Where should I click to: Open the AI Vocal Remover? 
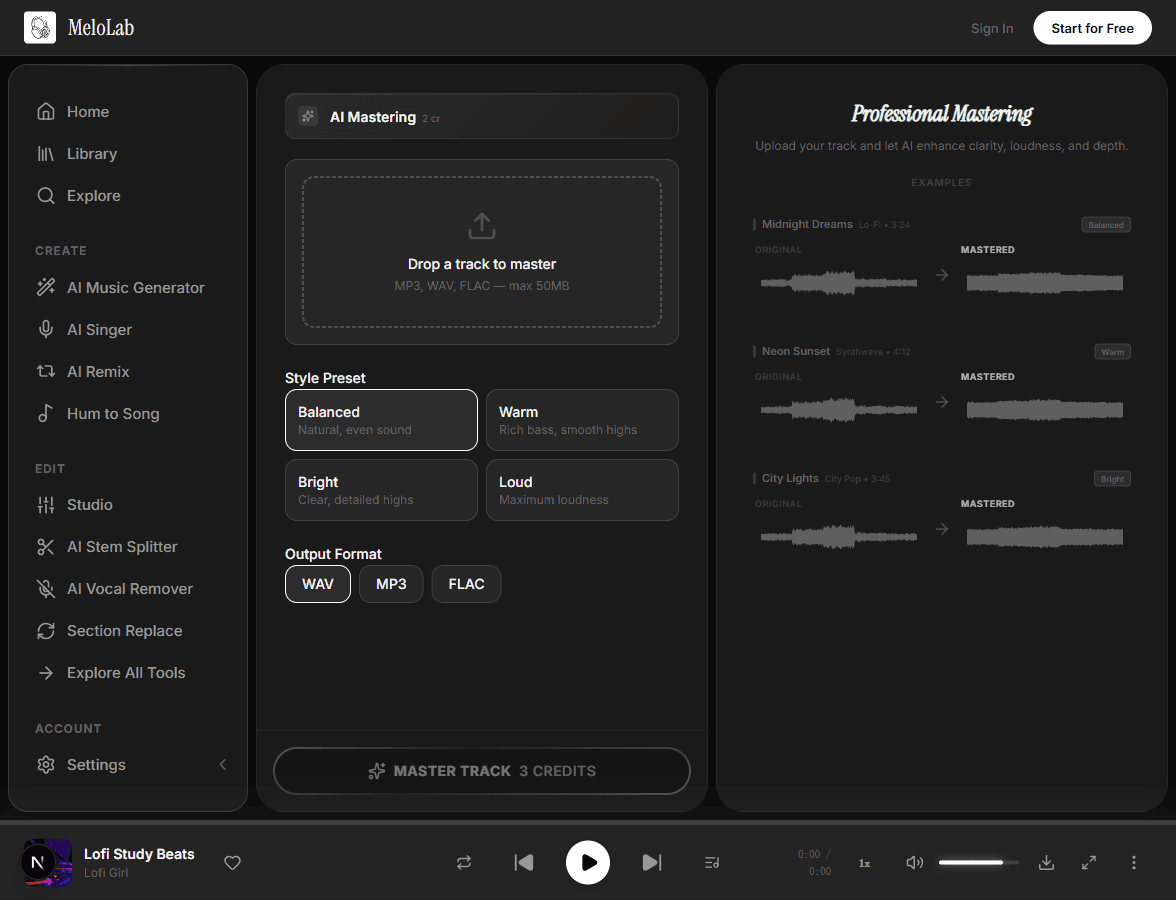pos(128,589)
